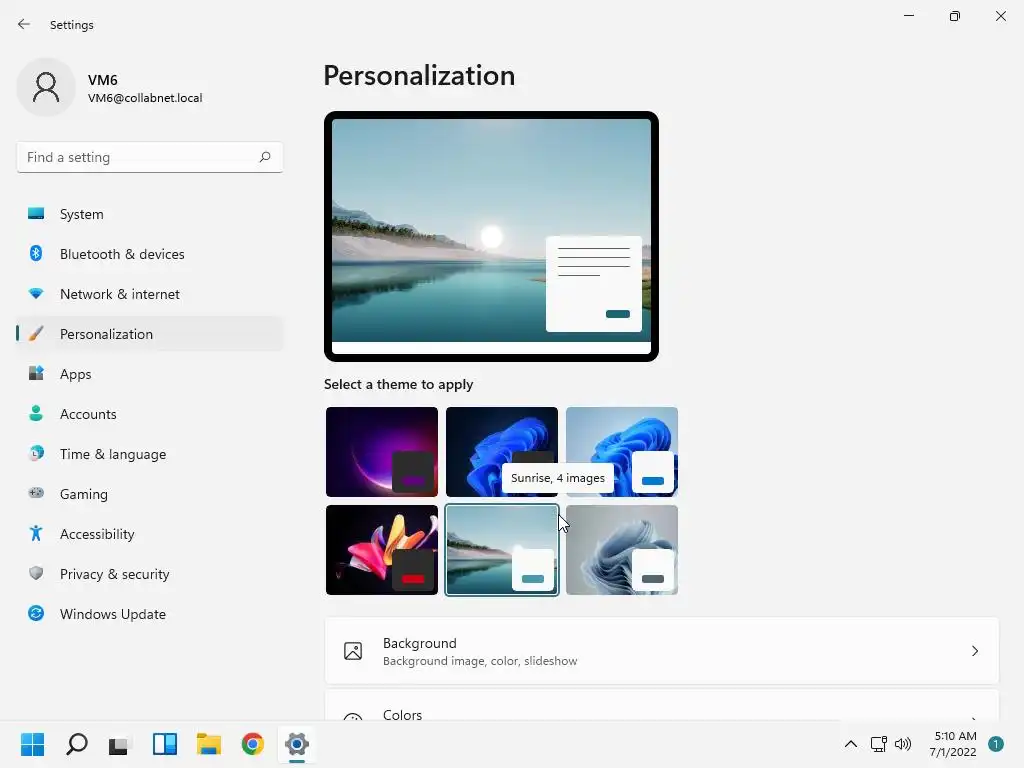
Task: Apply the purple Glow theme thumbnail
Action: (381, 451)
